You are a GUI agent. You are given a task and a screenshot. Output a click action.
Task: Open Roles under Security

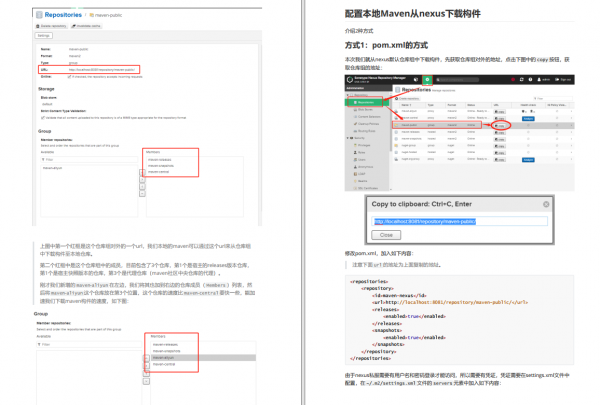(x=359, y=152)
